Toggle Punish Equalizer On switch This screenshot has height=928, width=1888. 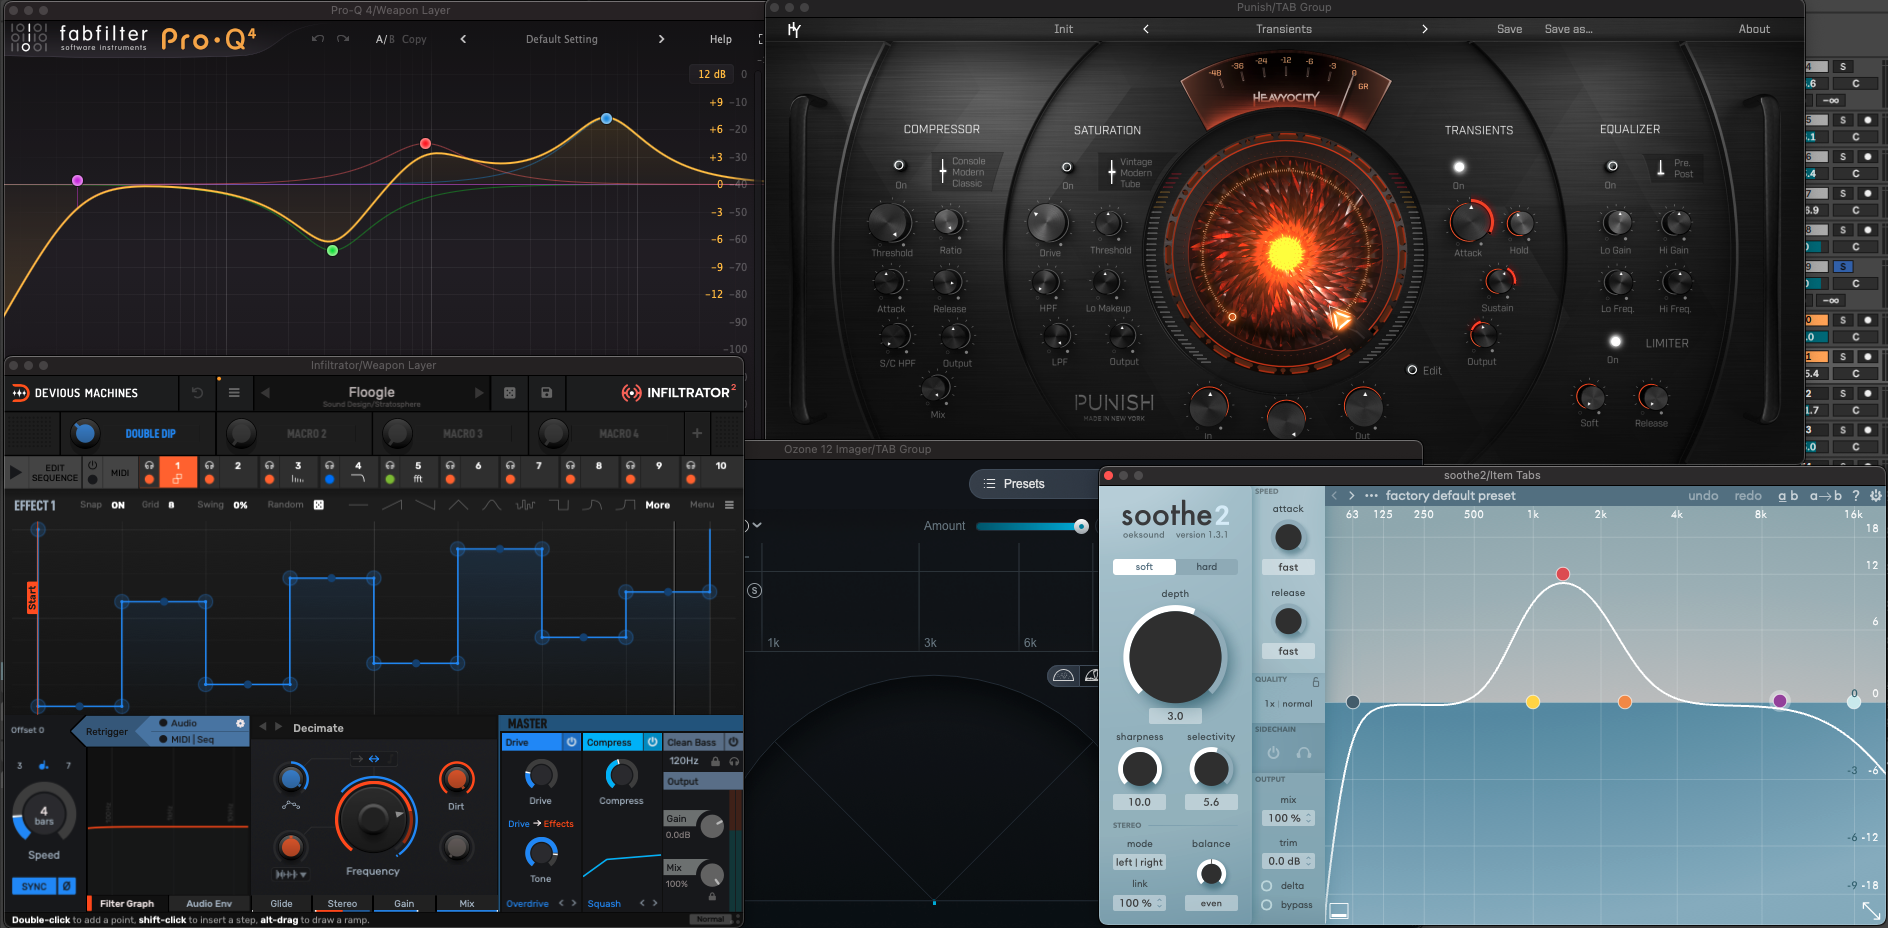(1612, 166)
